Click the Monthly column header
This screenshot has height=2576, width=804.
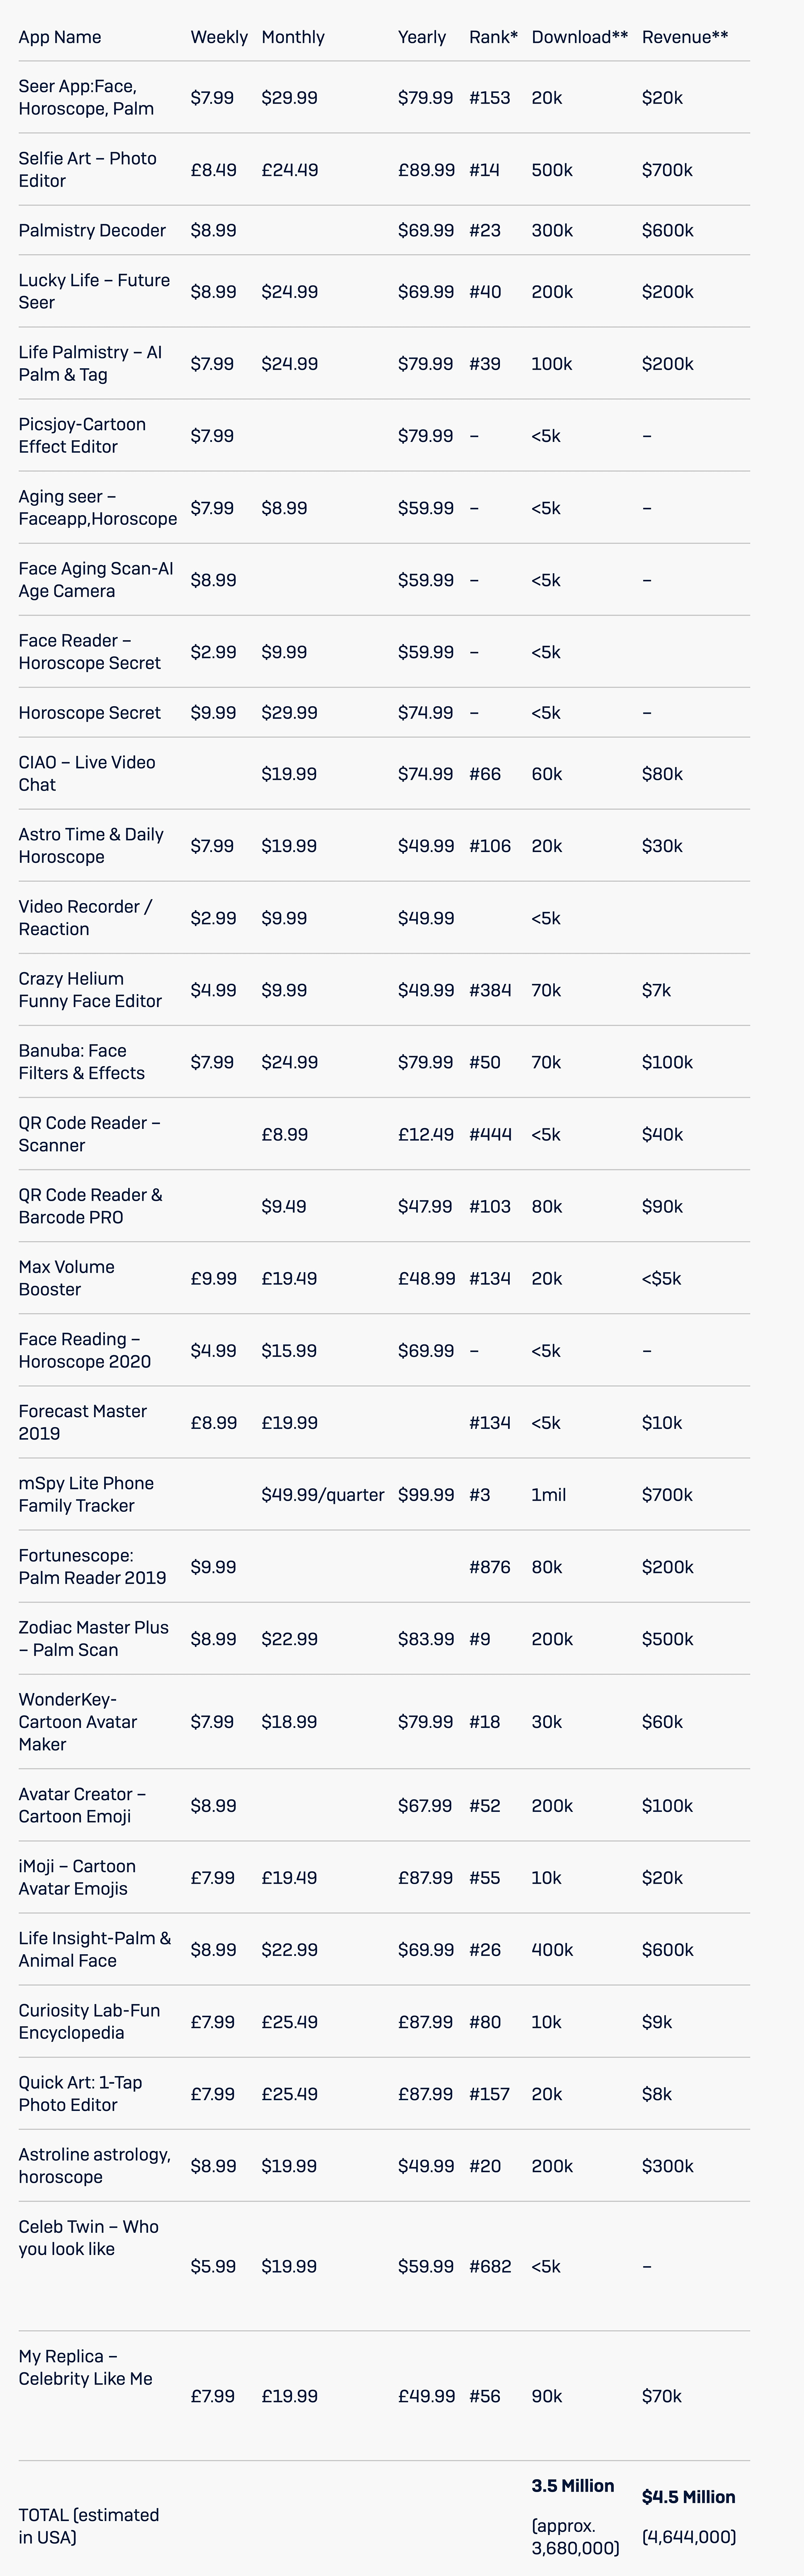(x=293, y=37)
